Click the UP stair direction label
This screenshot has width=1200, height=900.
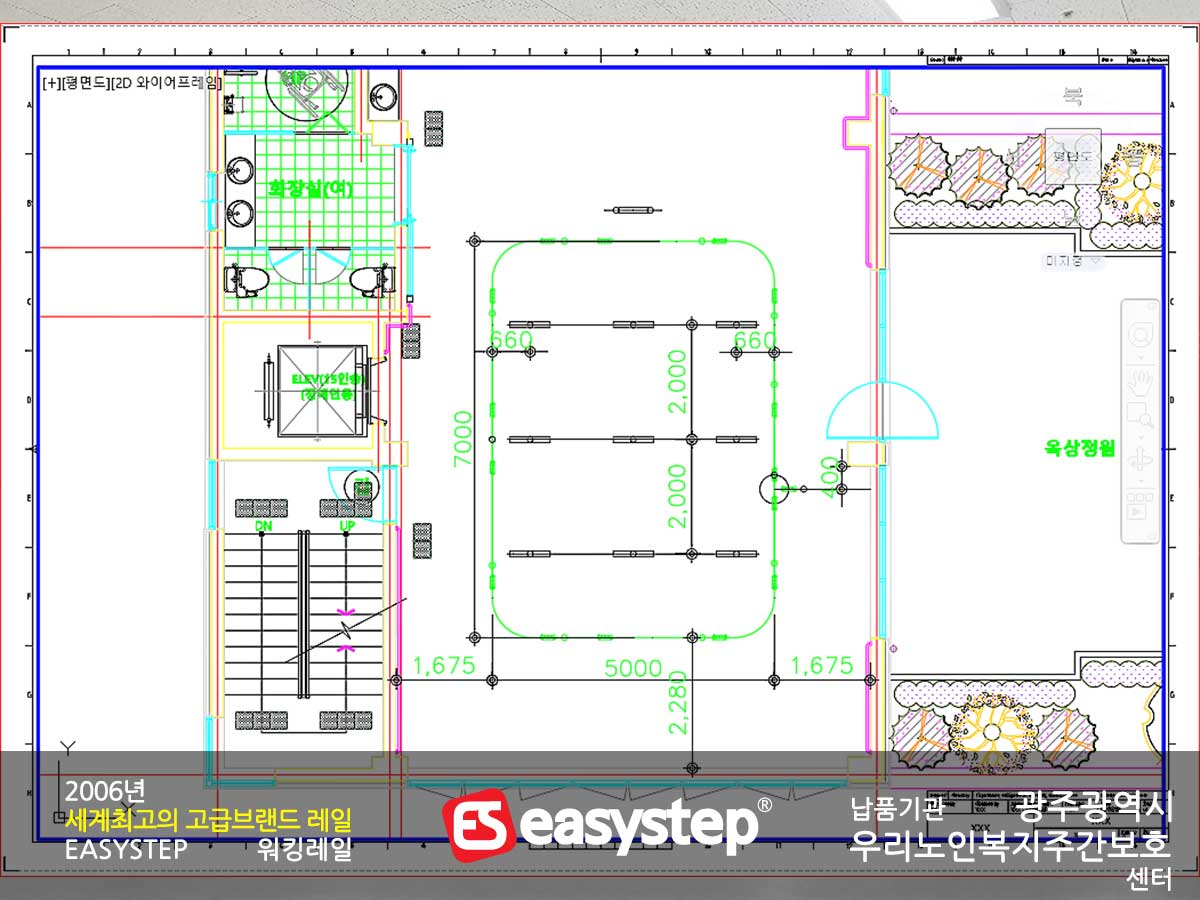tap(347, 526)
